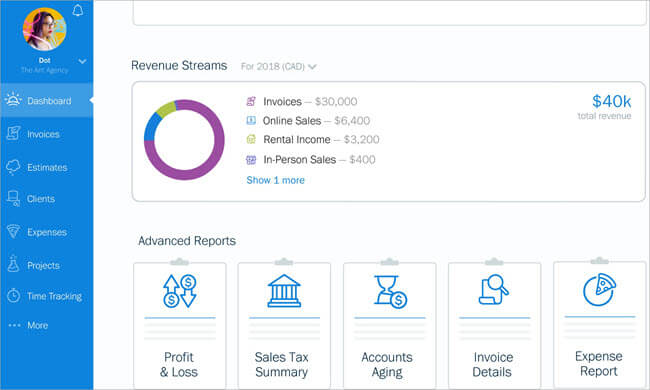Click the three dots More icon

coord(15,325)
